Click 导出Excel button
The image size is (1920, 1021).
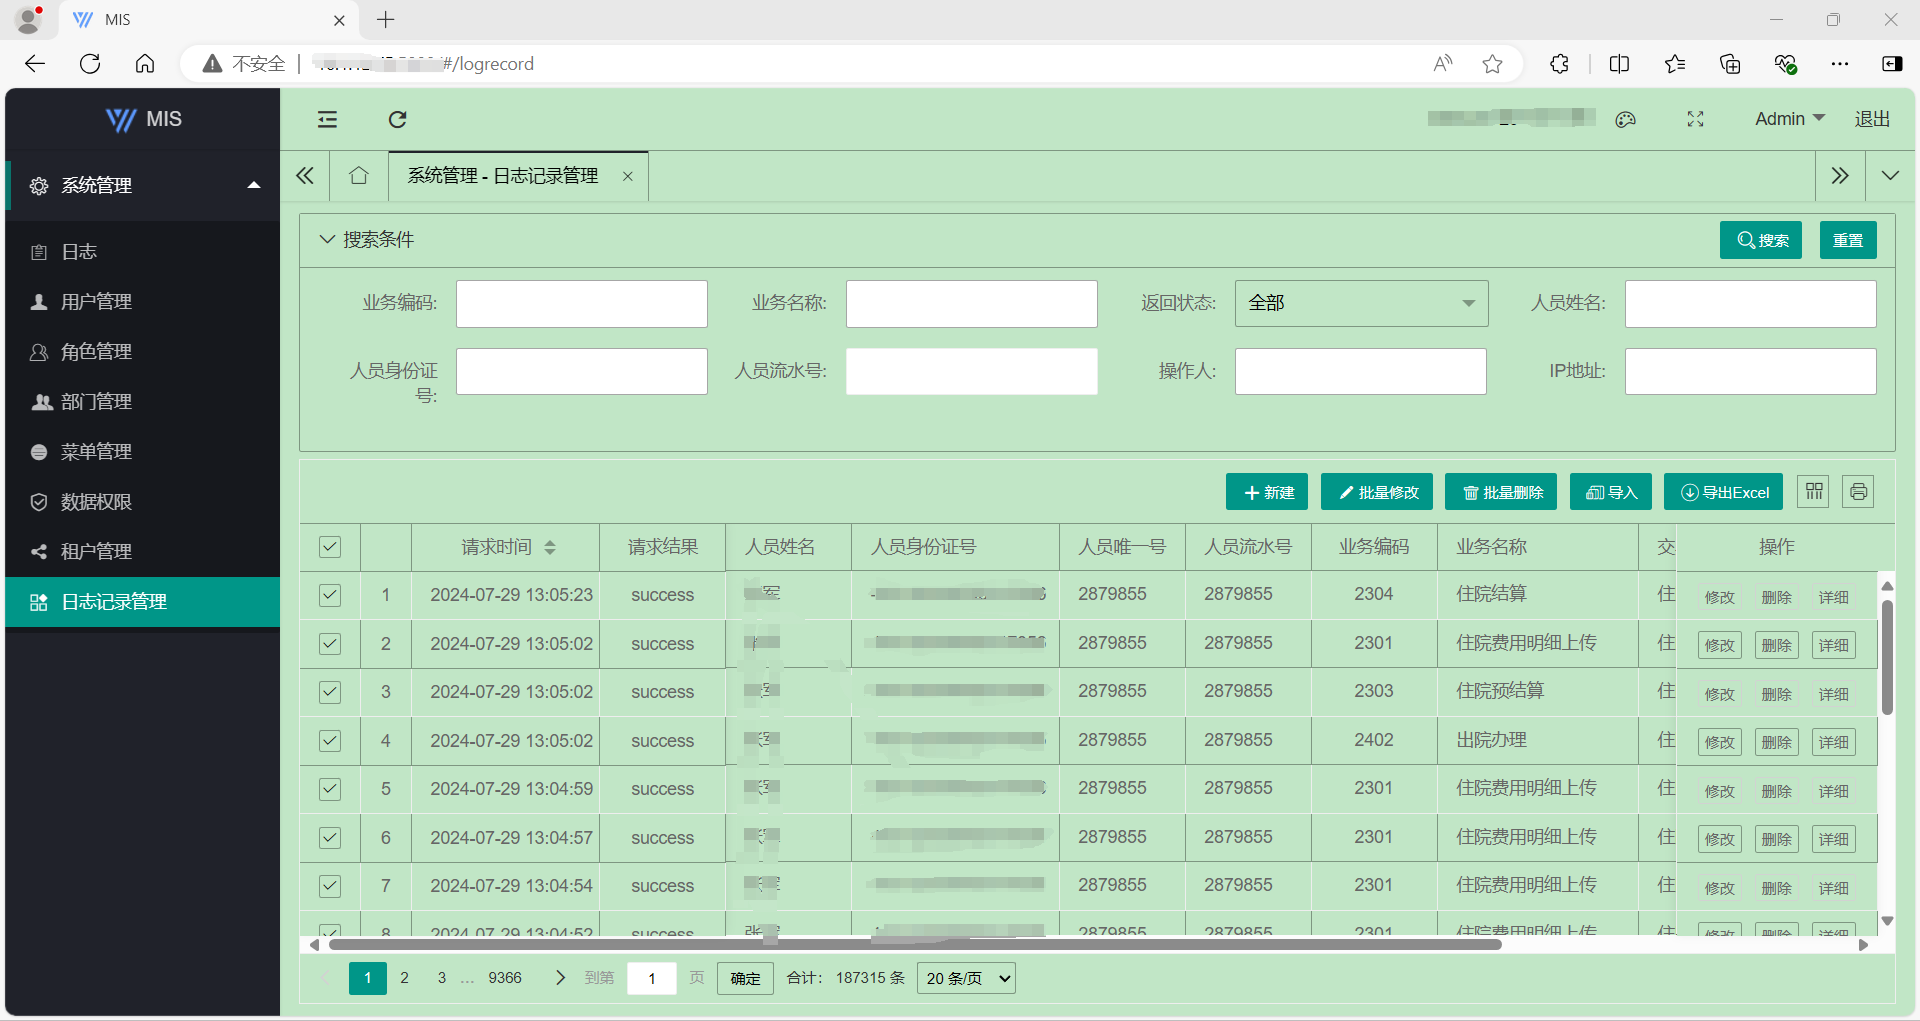(x=1723, y=492)
